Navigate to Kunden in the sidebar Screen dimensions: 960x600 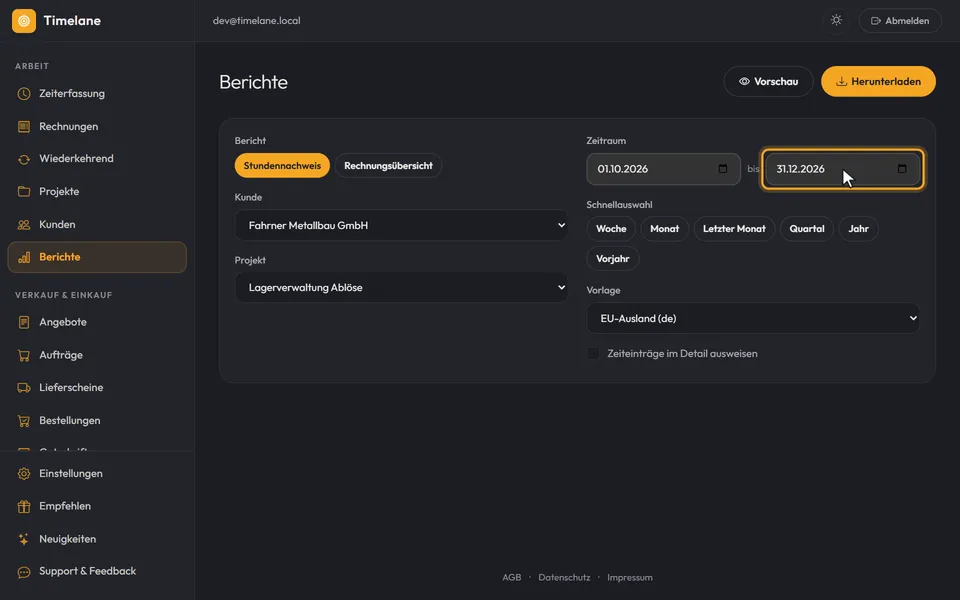point(97,225)
